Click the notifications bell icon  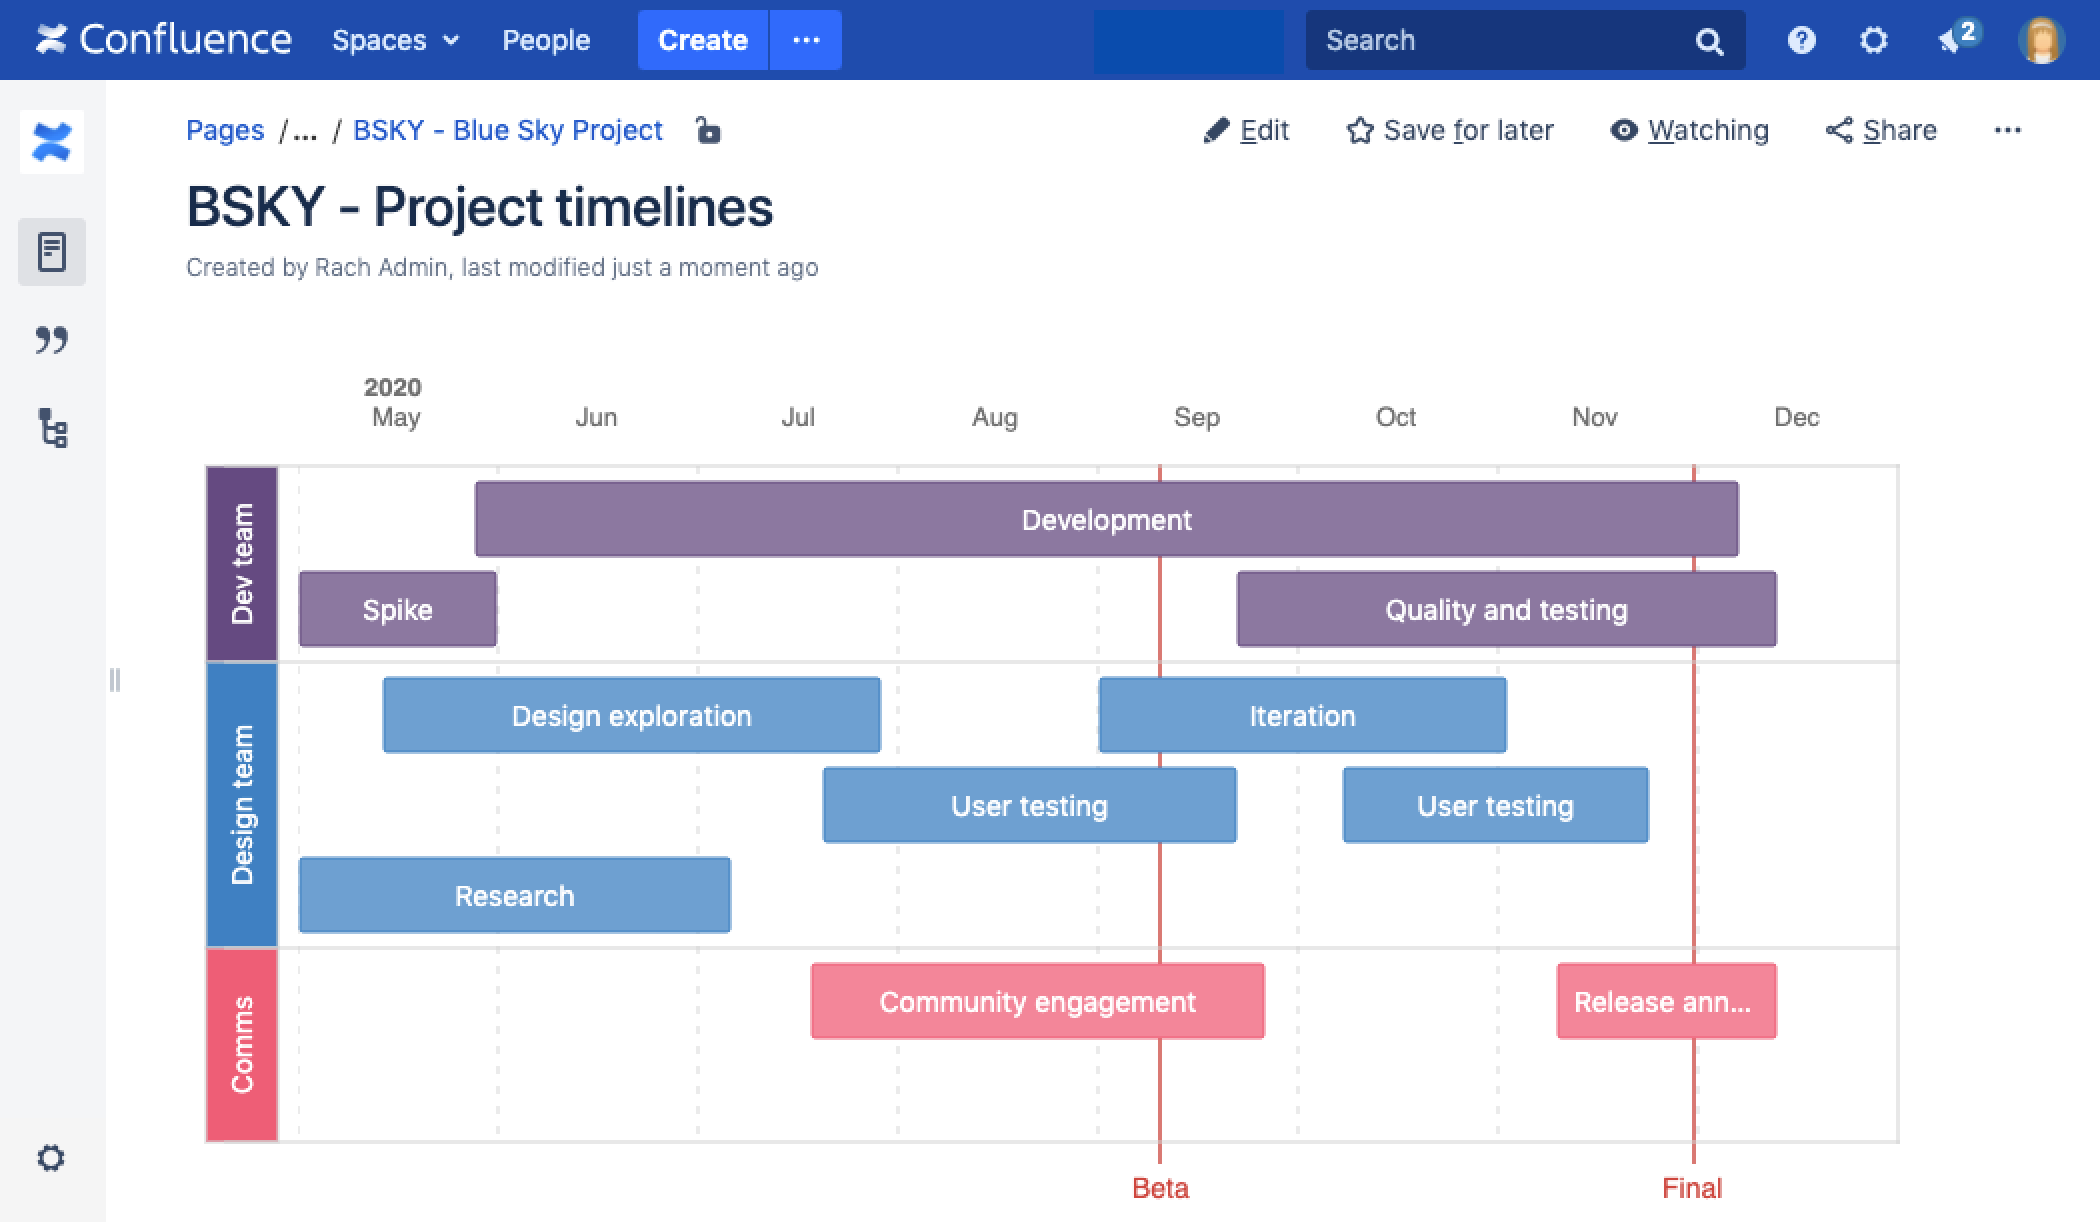click(1955, 39)
